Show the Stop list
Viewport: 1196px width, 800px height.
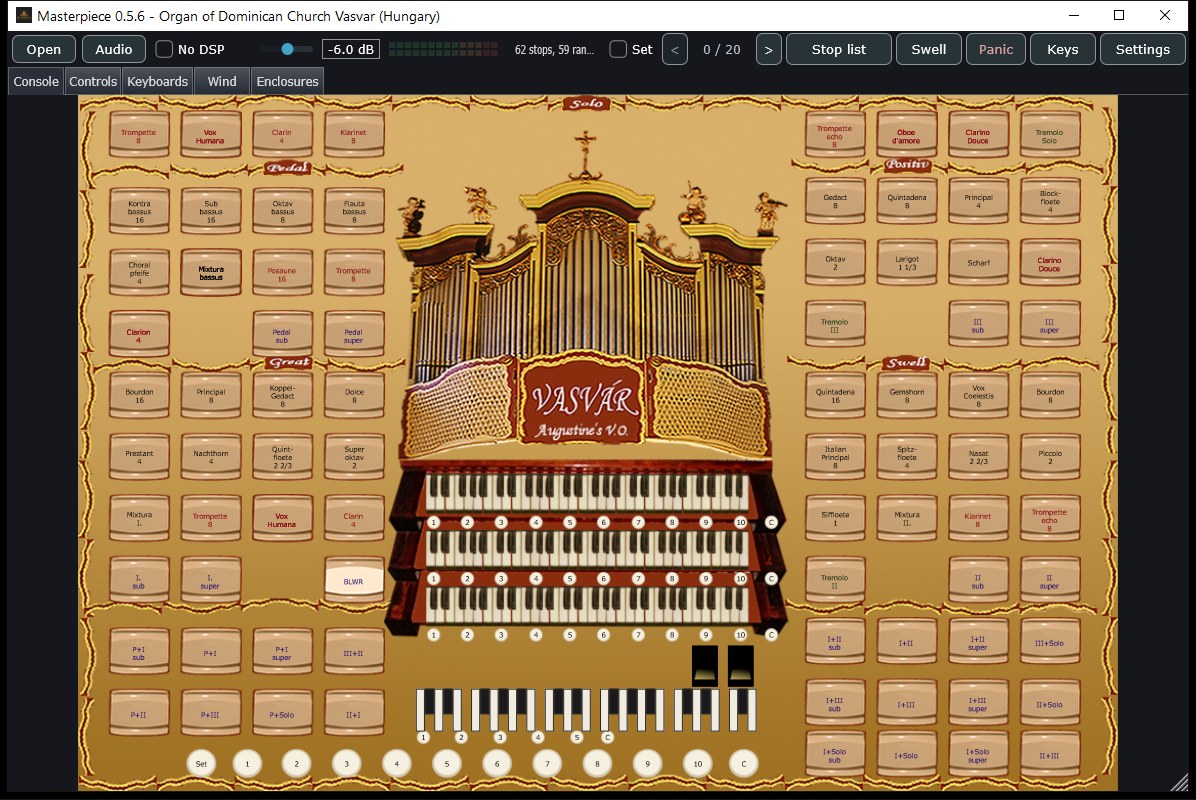[838, 50]
